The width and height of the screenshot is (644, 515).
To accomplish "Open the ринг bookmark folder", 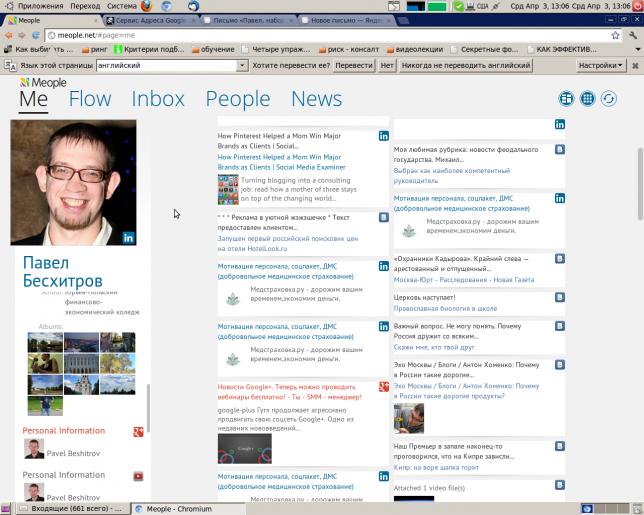I will pyautogui.click(x=94, y=49).
